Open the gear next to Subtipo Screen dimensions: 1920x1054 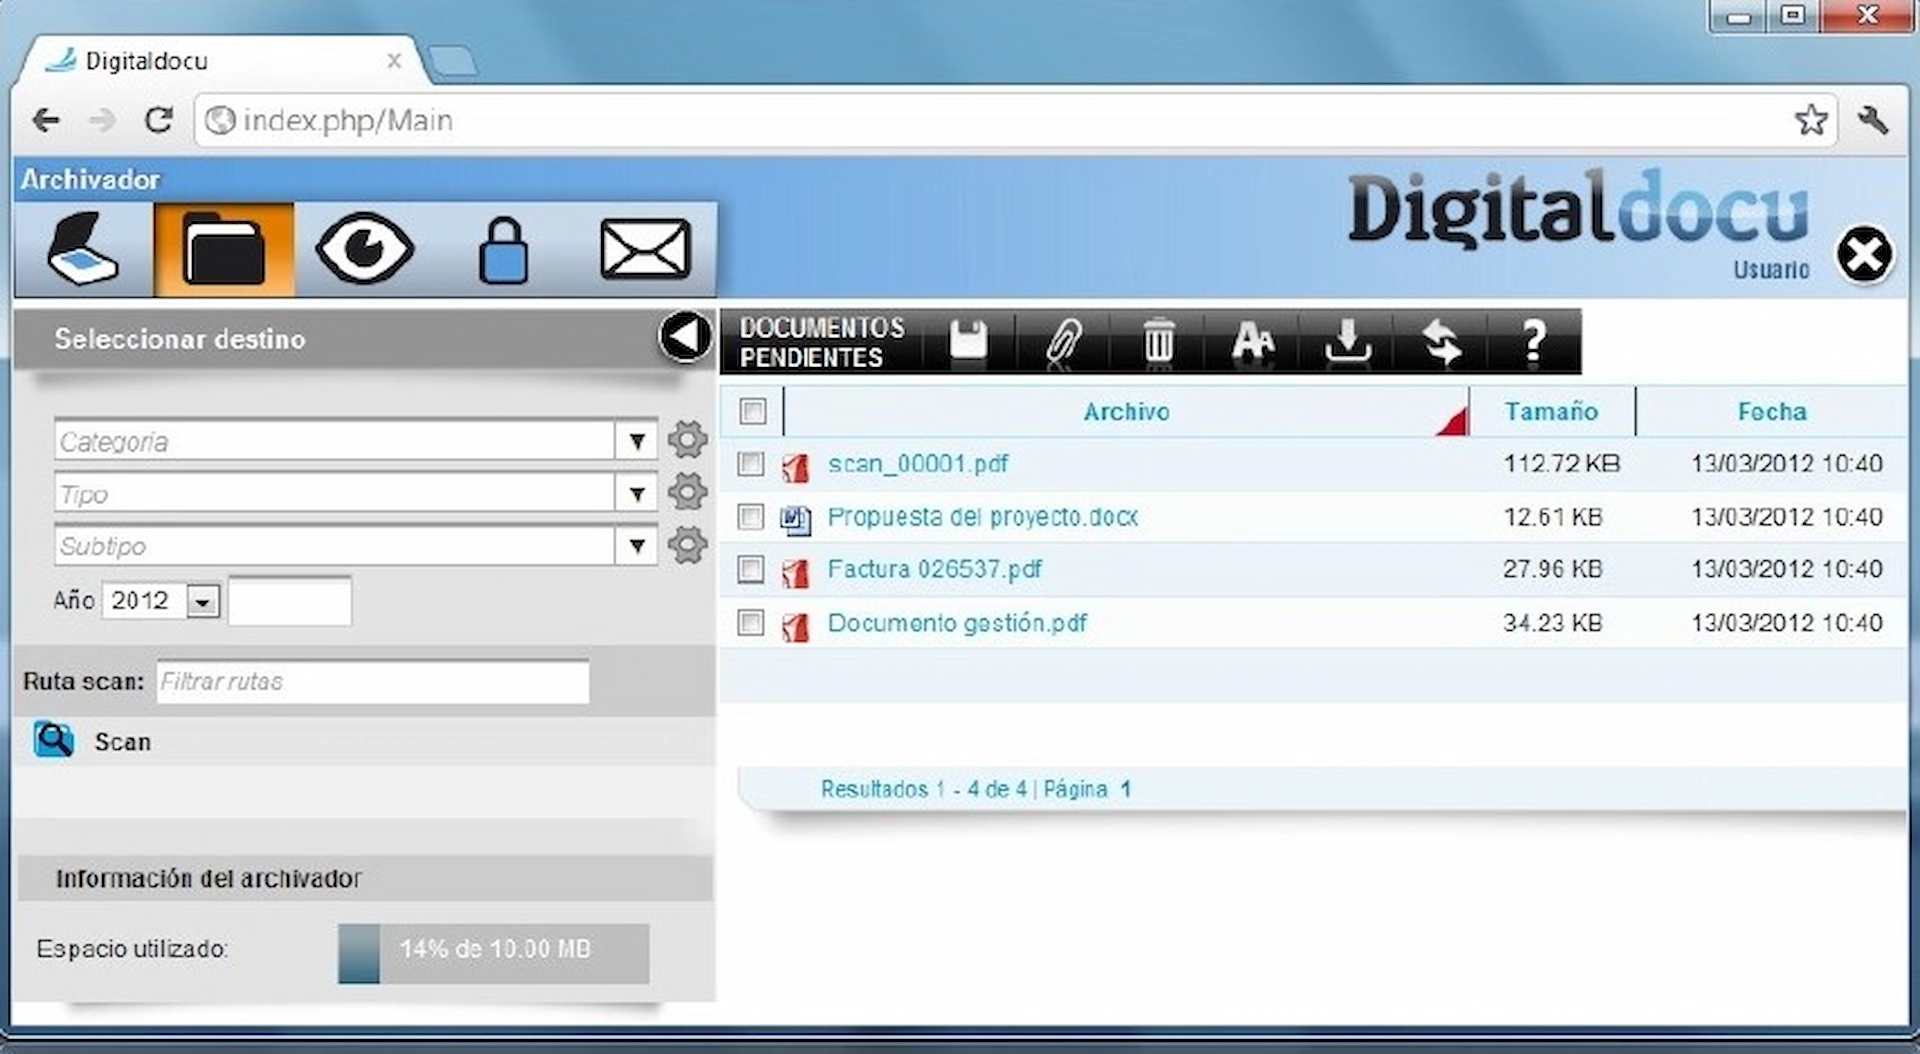pos(687,545)
